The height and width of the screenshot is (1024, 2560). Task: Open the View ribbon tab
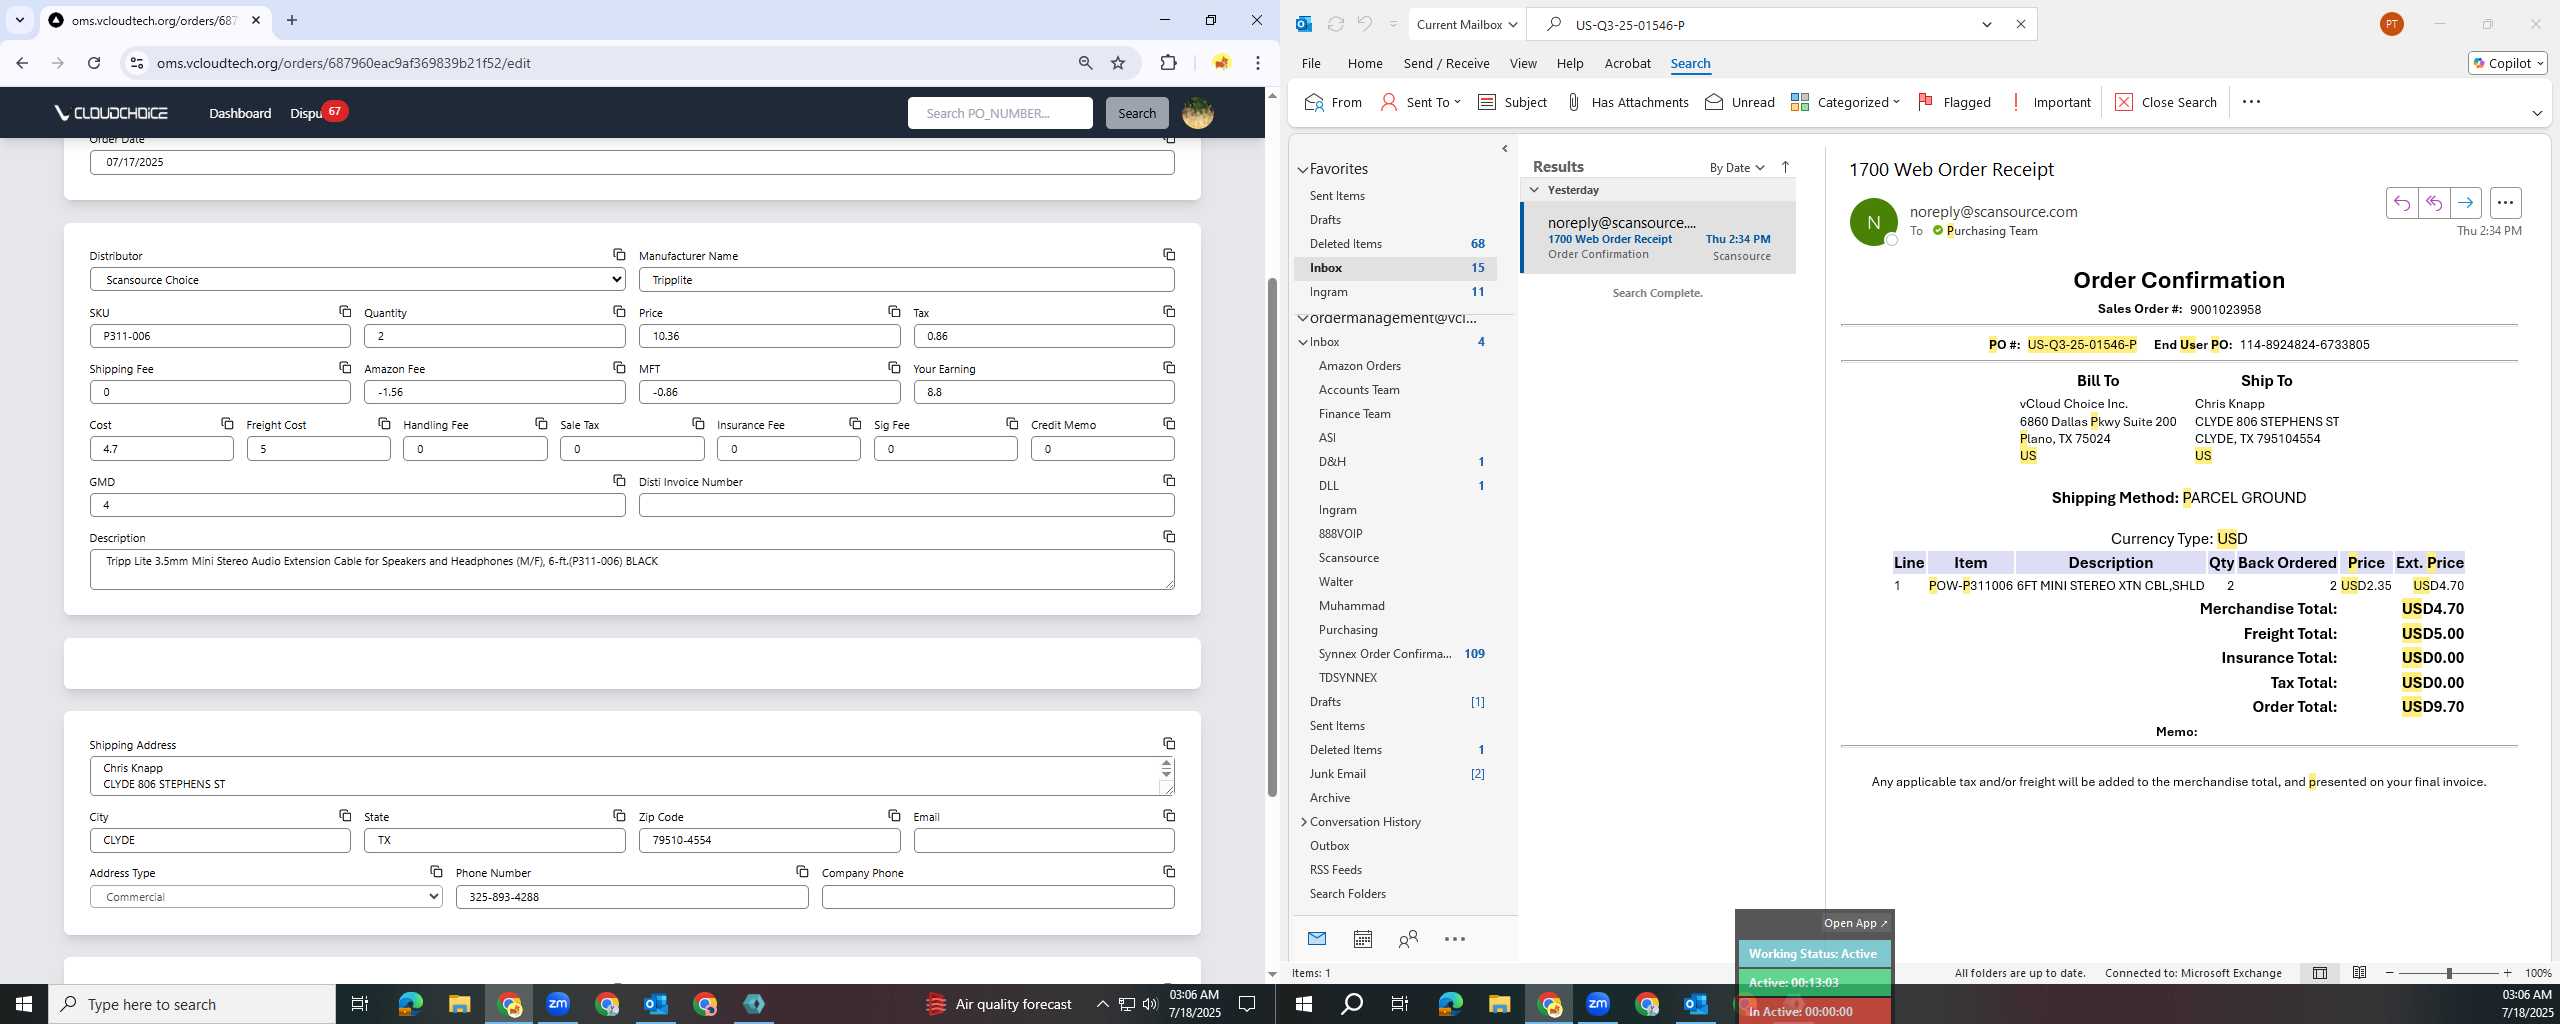tap(1522, 63)
